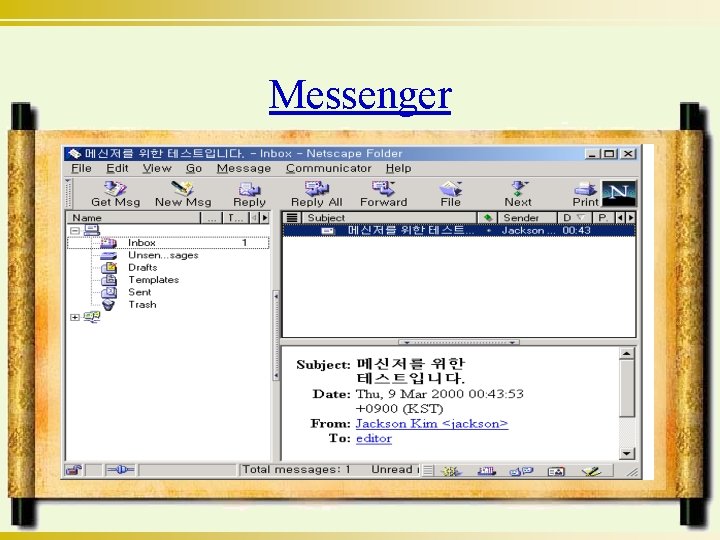720x540 pixels.
Task: Click message list column scroll right arrow
Action: pos(631,218)
